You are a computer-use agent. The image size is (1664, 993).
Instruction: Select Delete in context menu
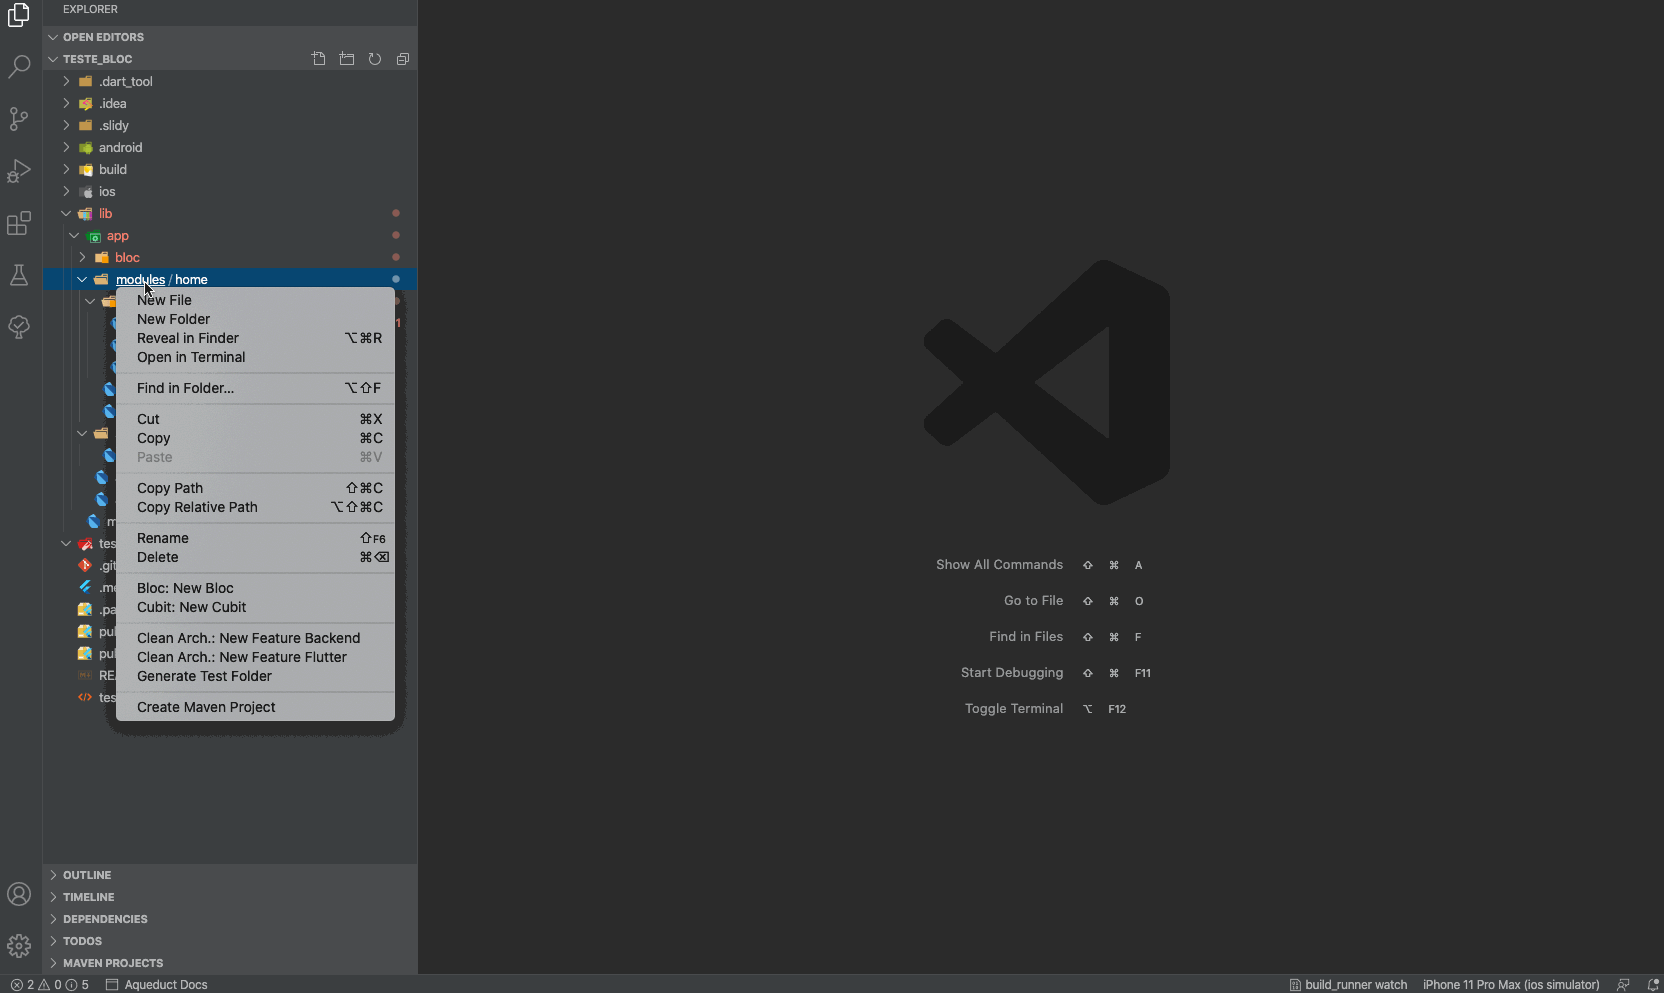[255, 557]
